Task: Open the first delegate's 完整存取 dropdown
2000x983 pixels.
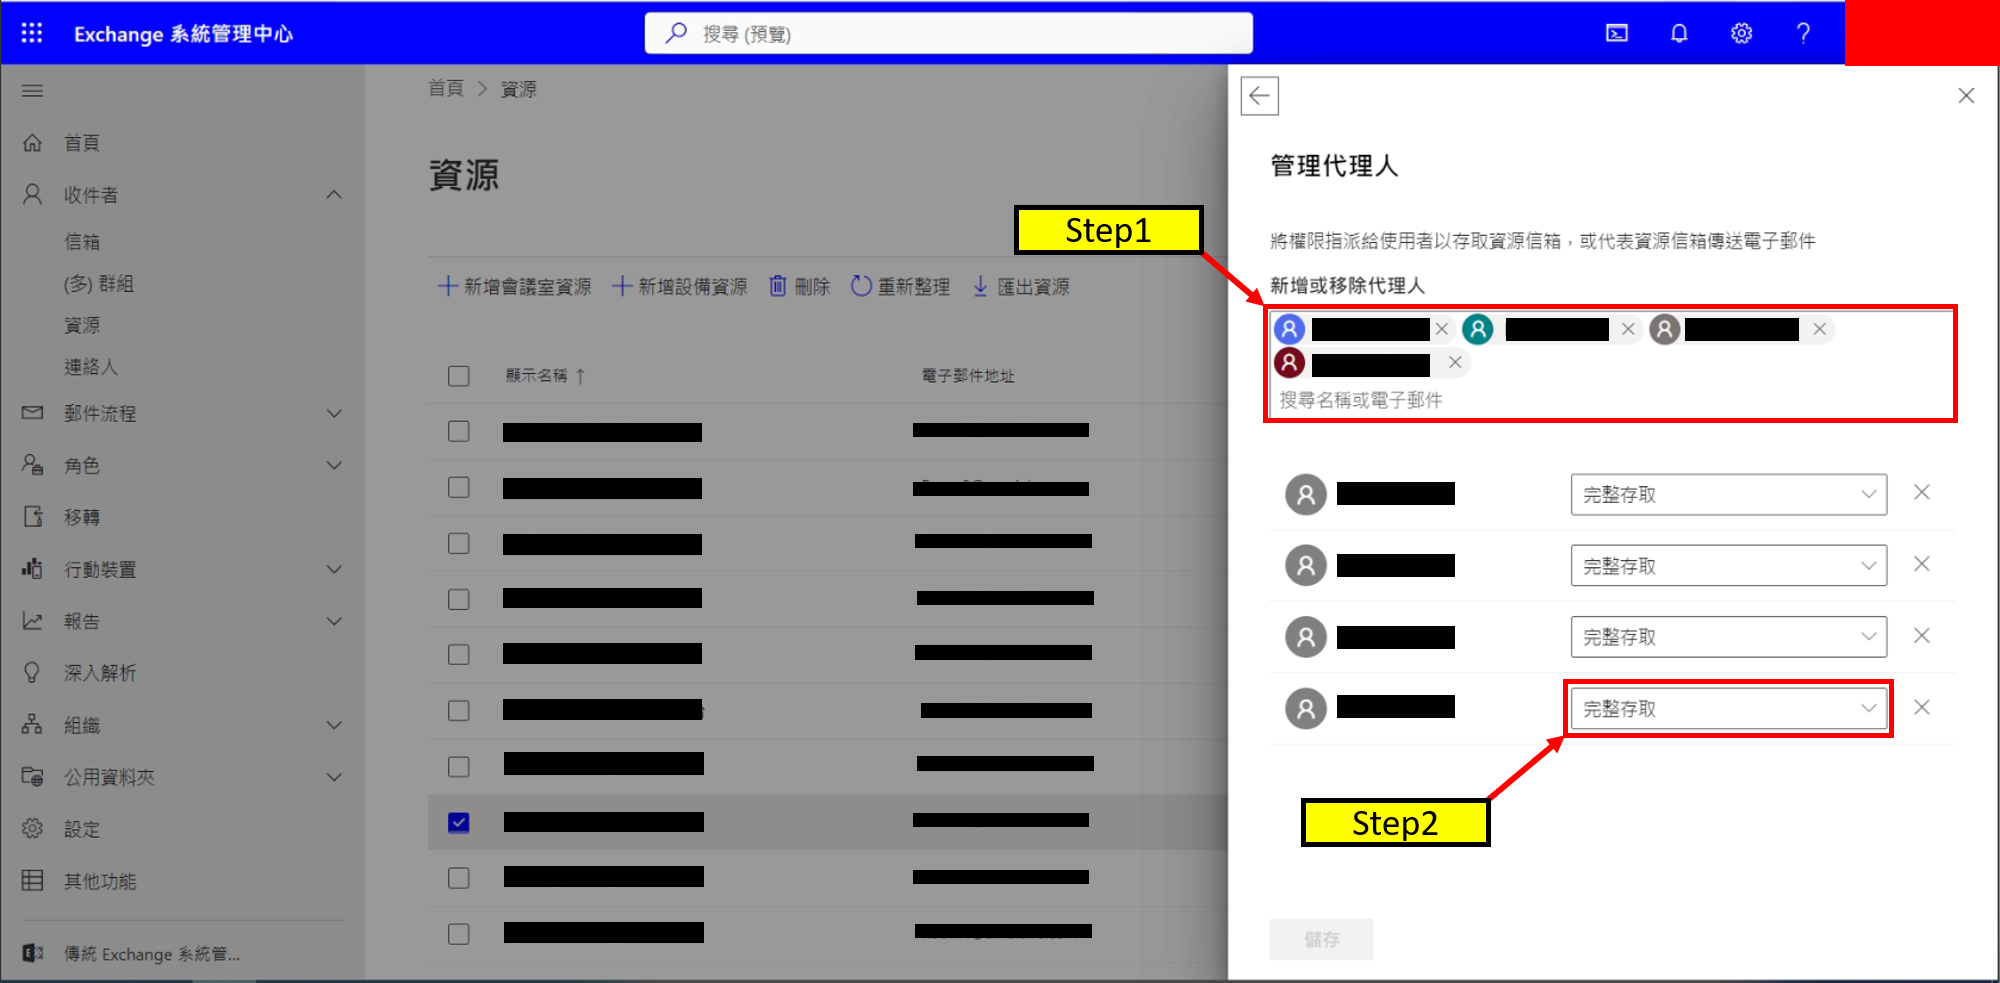Action: (1727, 495)
